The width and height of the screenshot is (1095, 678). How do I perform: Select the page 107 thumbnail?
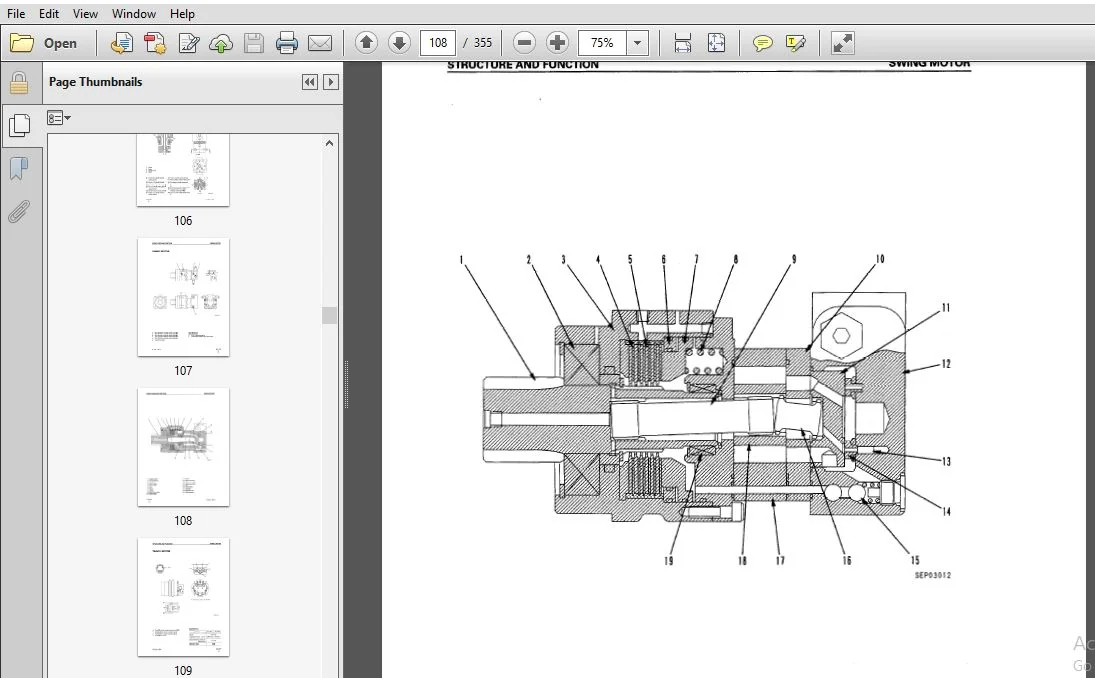[x=183, y=297]
